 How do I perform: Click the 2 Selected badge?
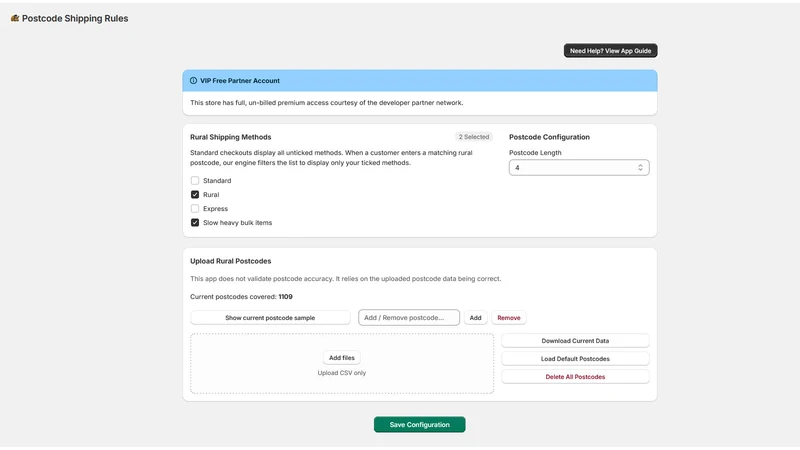(x=473, y=137)
